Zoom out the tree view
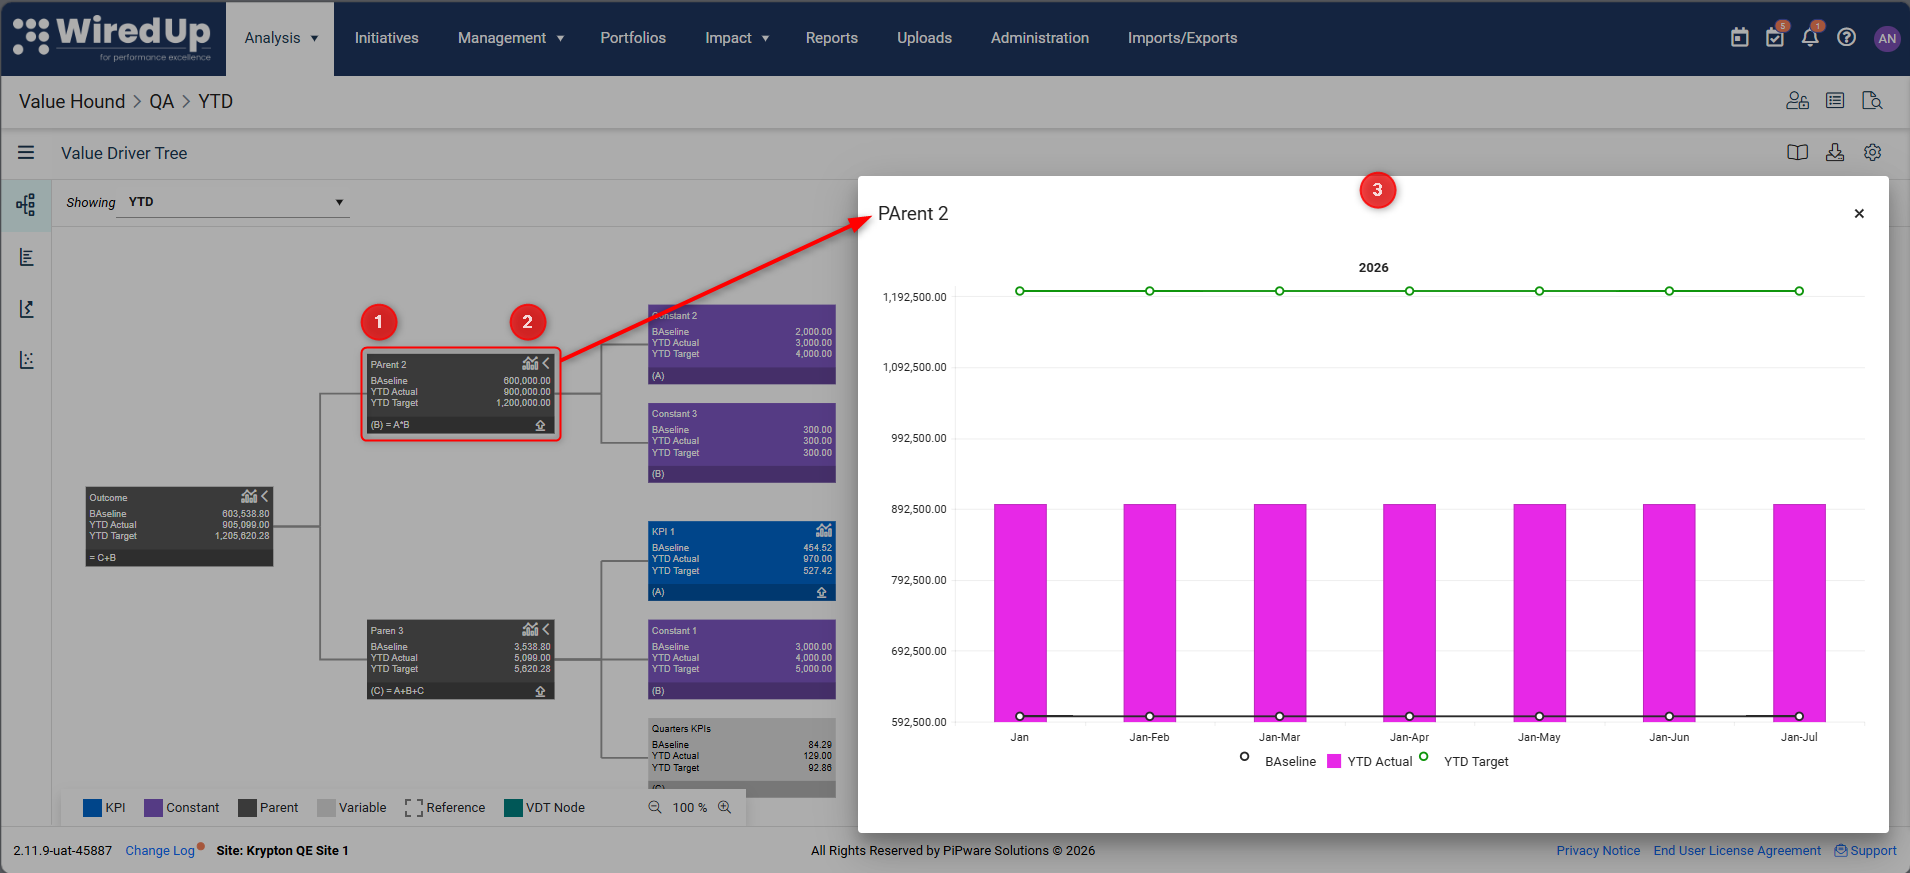 tap(655, 807)
